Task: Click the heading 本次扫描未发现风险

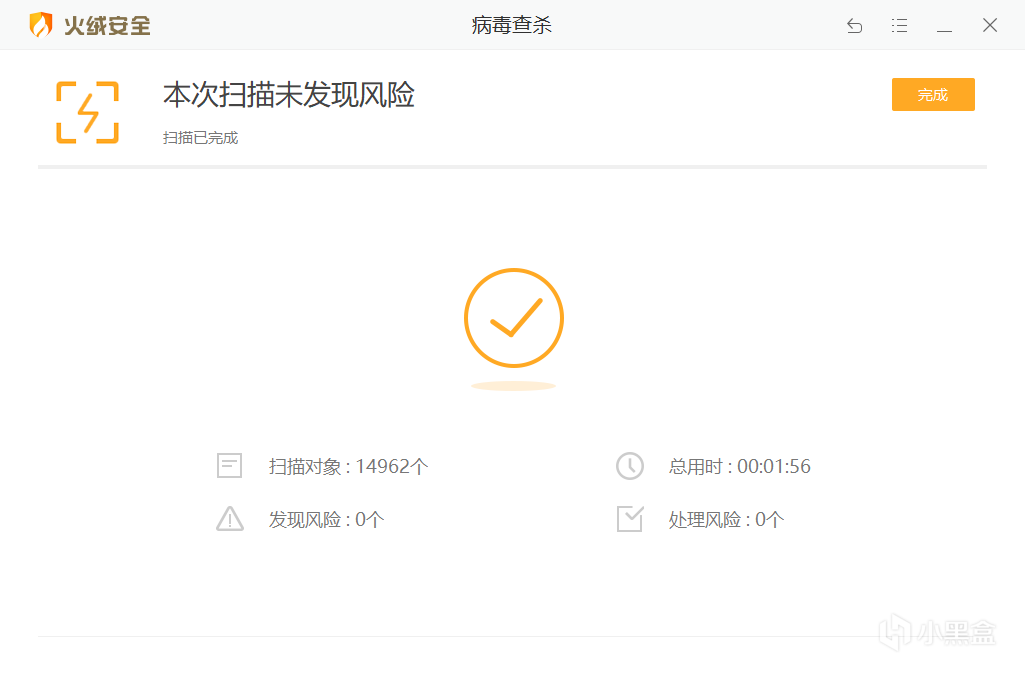Action: click(289, 95)
